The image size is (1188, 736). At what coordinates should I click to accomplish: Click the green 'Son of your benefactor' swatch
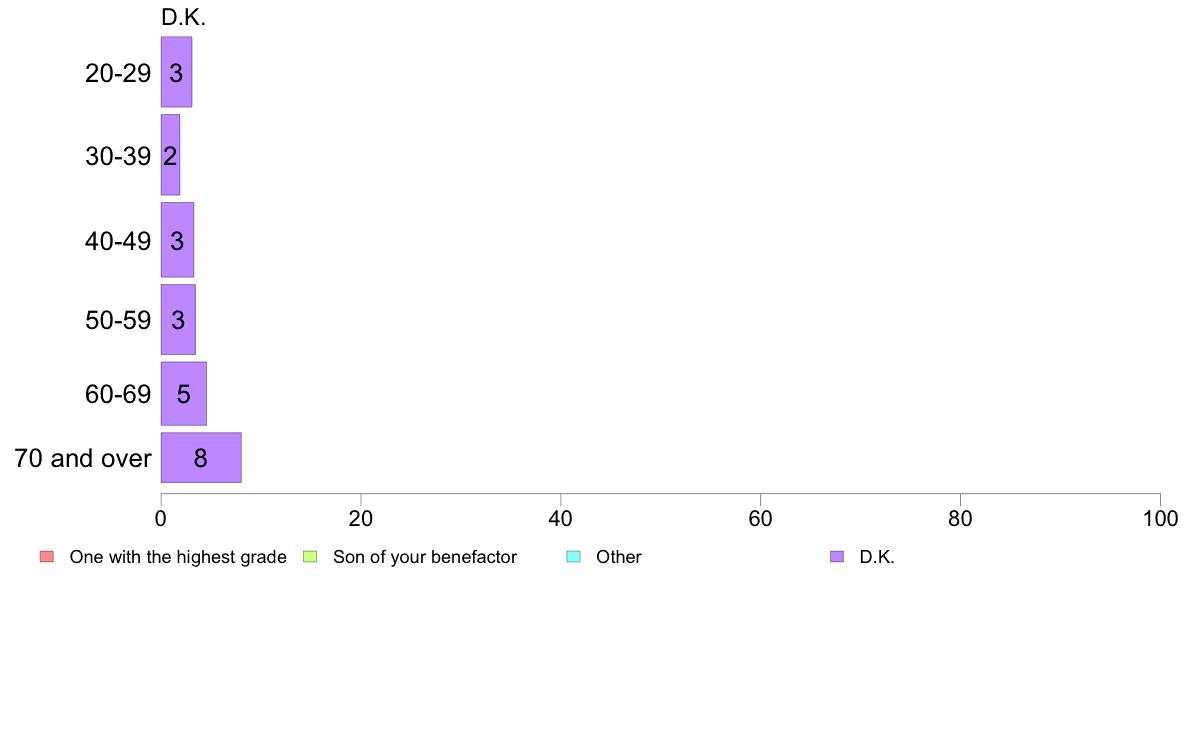(x=310, y=556)
